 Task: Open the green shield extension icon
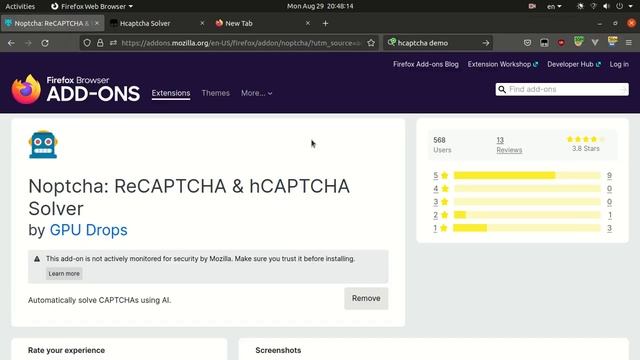(578, 42)
